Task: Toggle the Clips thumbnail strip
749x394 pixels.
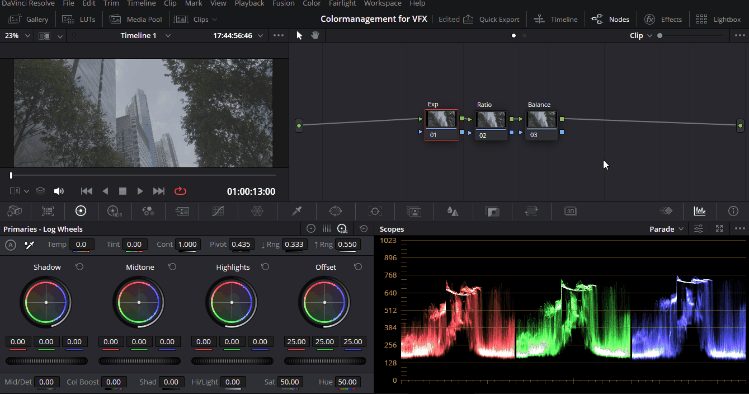Action: 191,20
